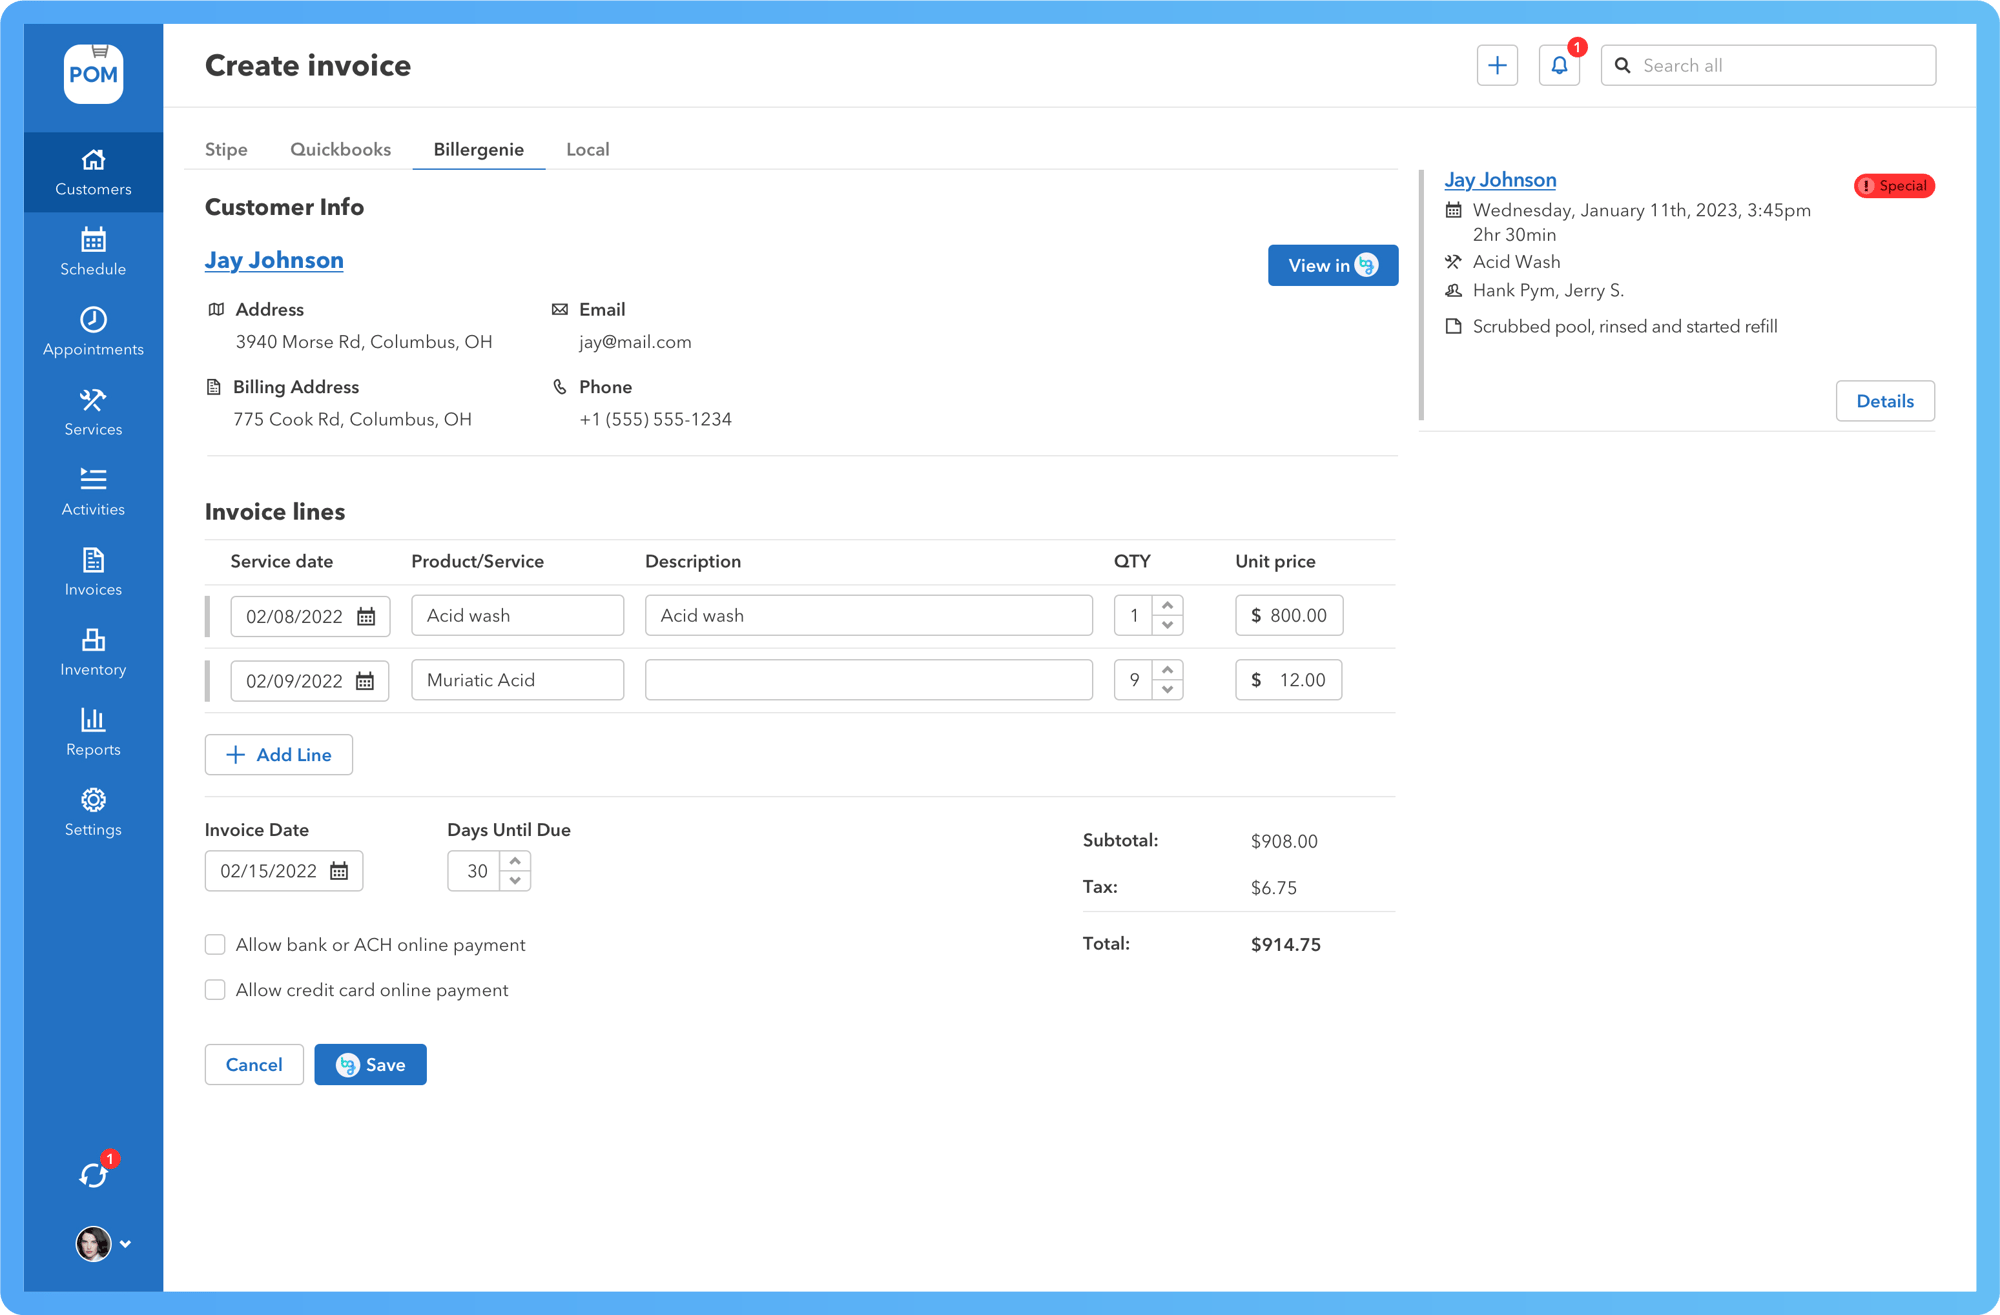Open the Customers section in sidebar
The height and width of the screenshot is (1315, 2000).
[x=93, y=170]
